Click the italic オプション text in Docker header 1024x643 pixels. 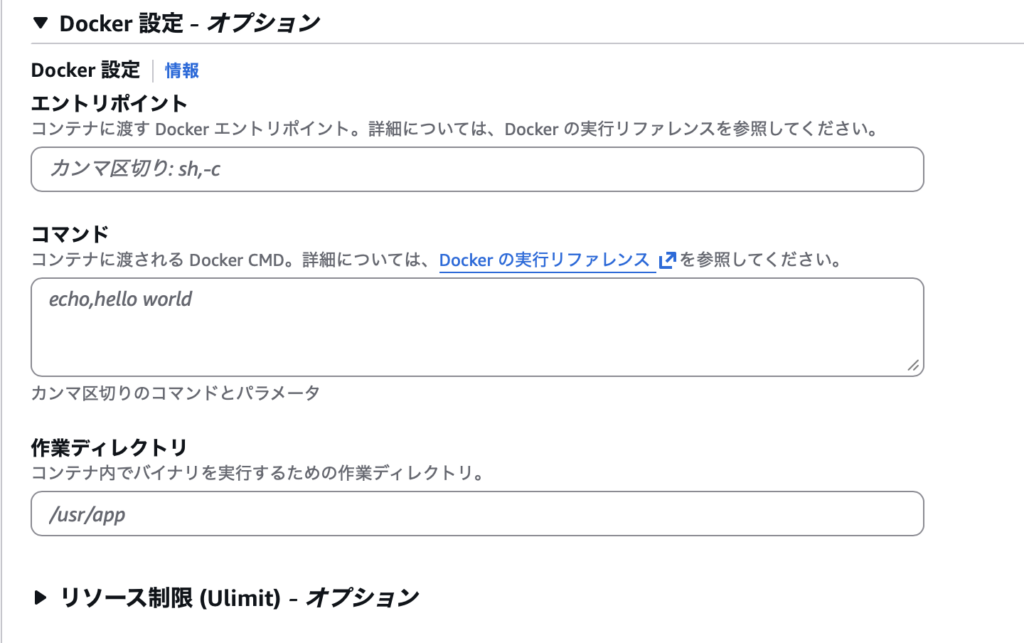tap(263, 24)
